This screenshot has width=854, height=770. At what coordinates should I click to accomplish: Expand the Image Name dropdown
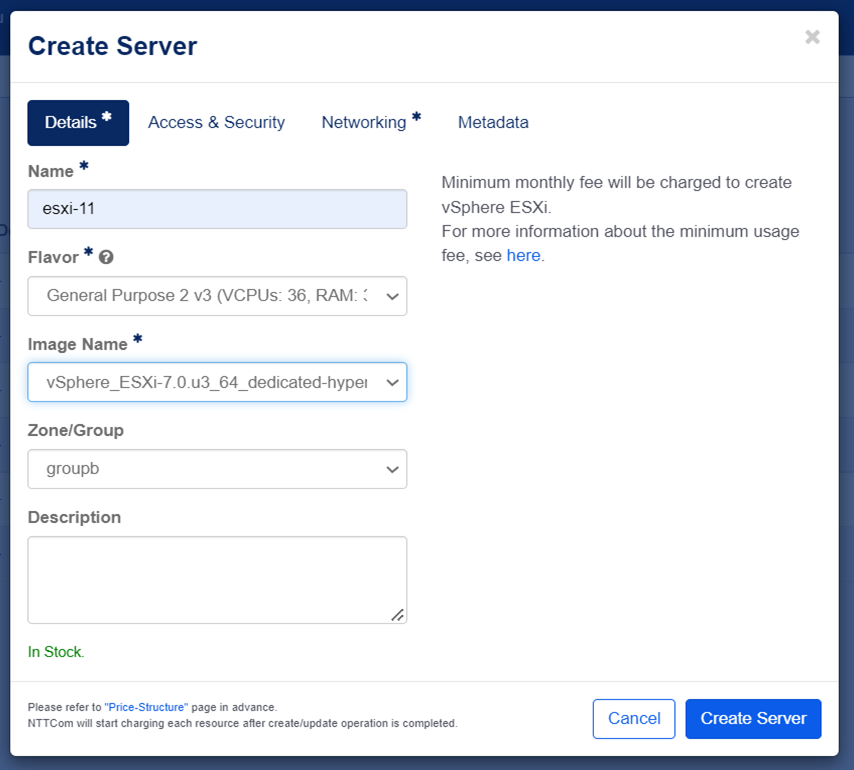(217, 382)
